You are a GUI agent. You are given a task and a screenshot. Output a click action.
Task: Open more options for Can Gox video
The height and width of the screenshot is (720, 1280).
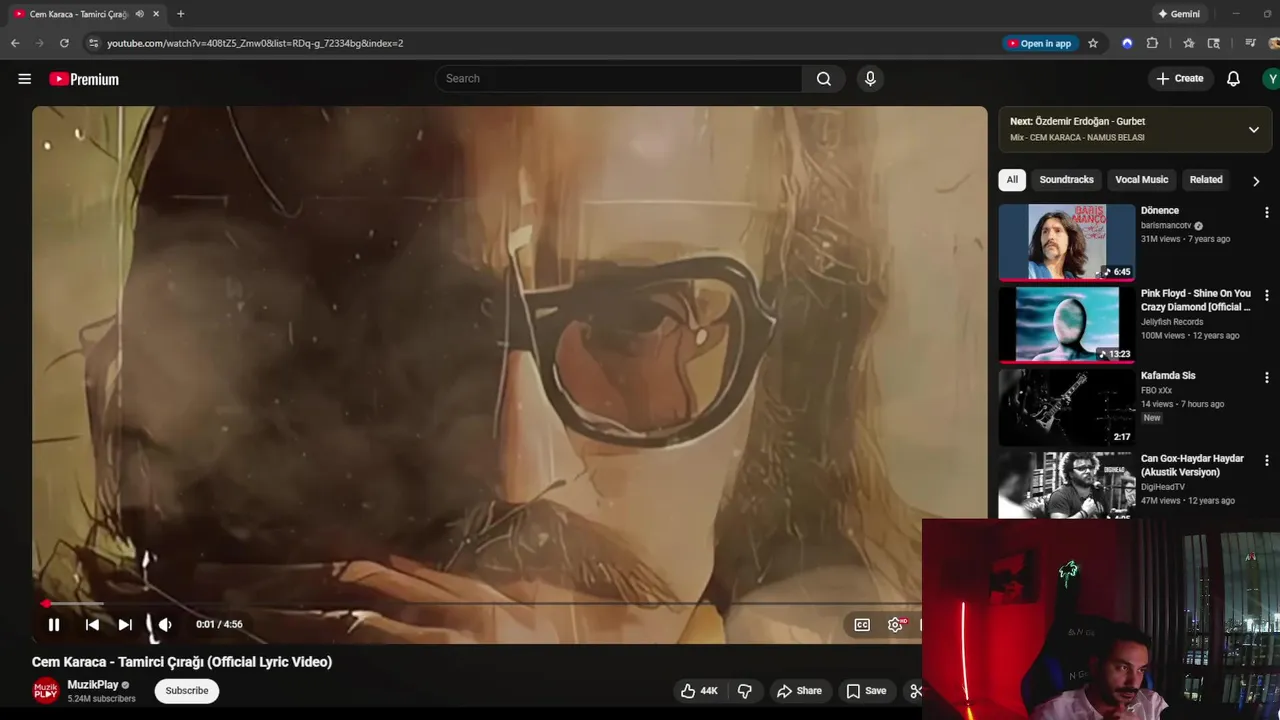pos(1267,461)
